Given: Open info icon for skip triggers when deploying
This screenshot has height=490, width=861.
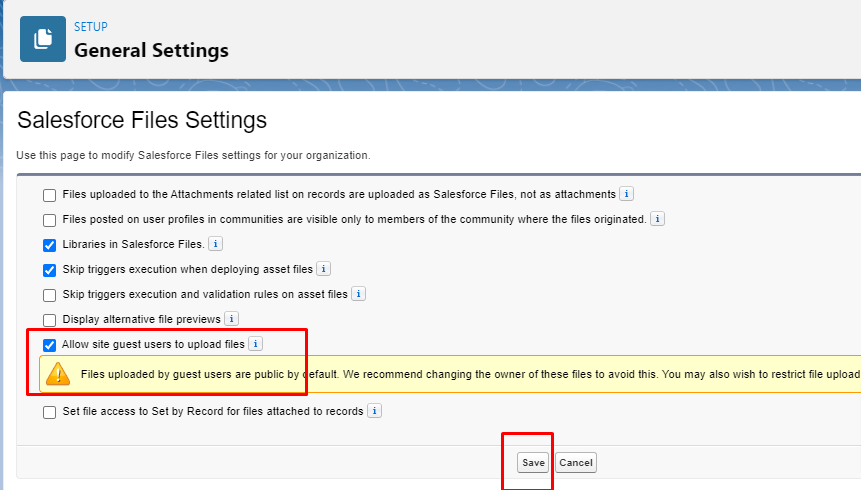Looking at the screenshot, I should pyautogui.click(x=323, y=269).
